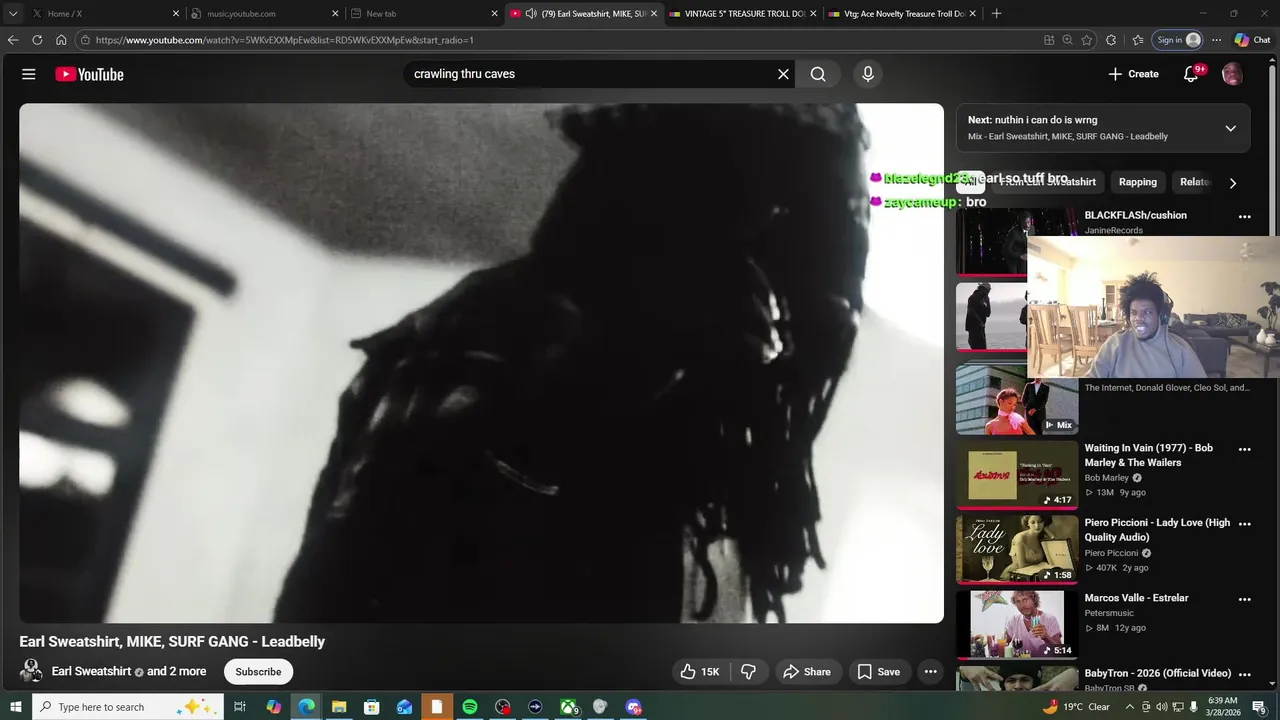Open Task View on the taskbar

click(240, 707)
